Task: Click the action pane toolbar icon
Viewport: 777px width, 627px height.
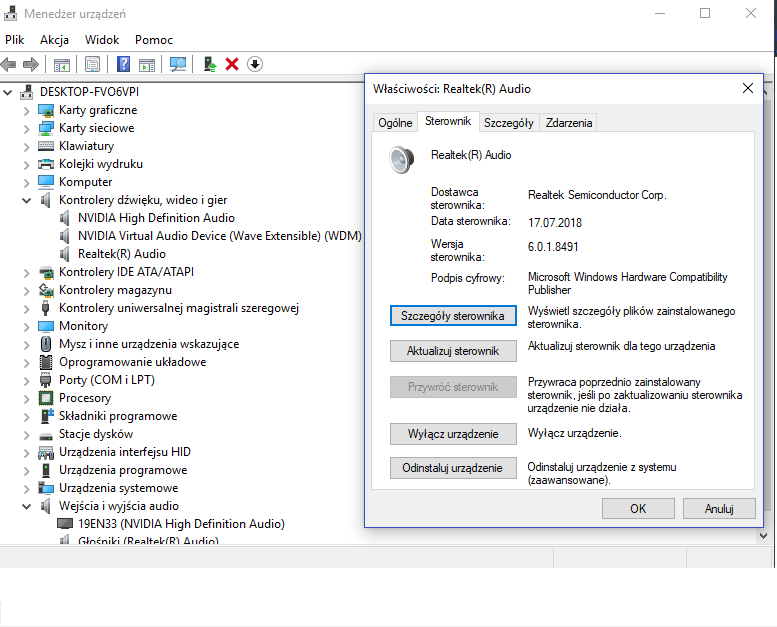Action: 147,64
